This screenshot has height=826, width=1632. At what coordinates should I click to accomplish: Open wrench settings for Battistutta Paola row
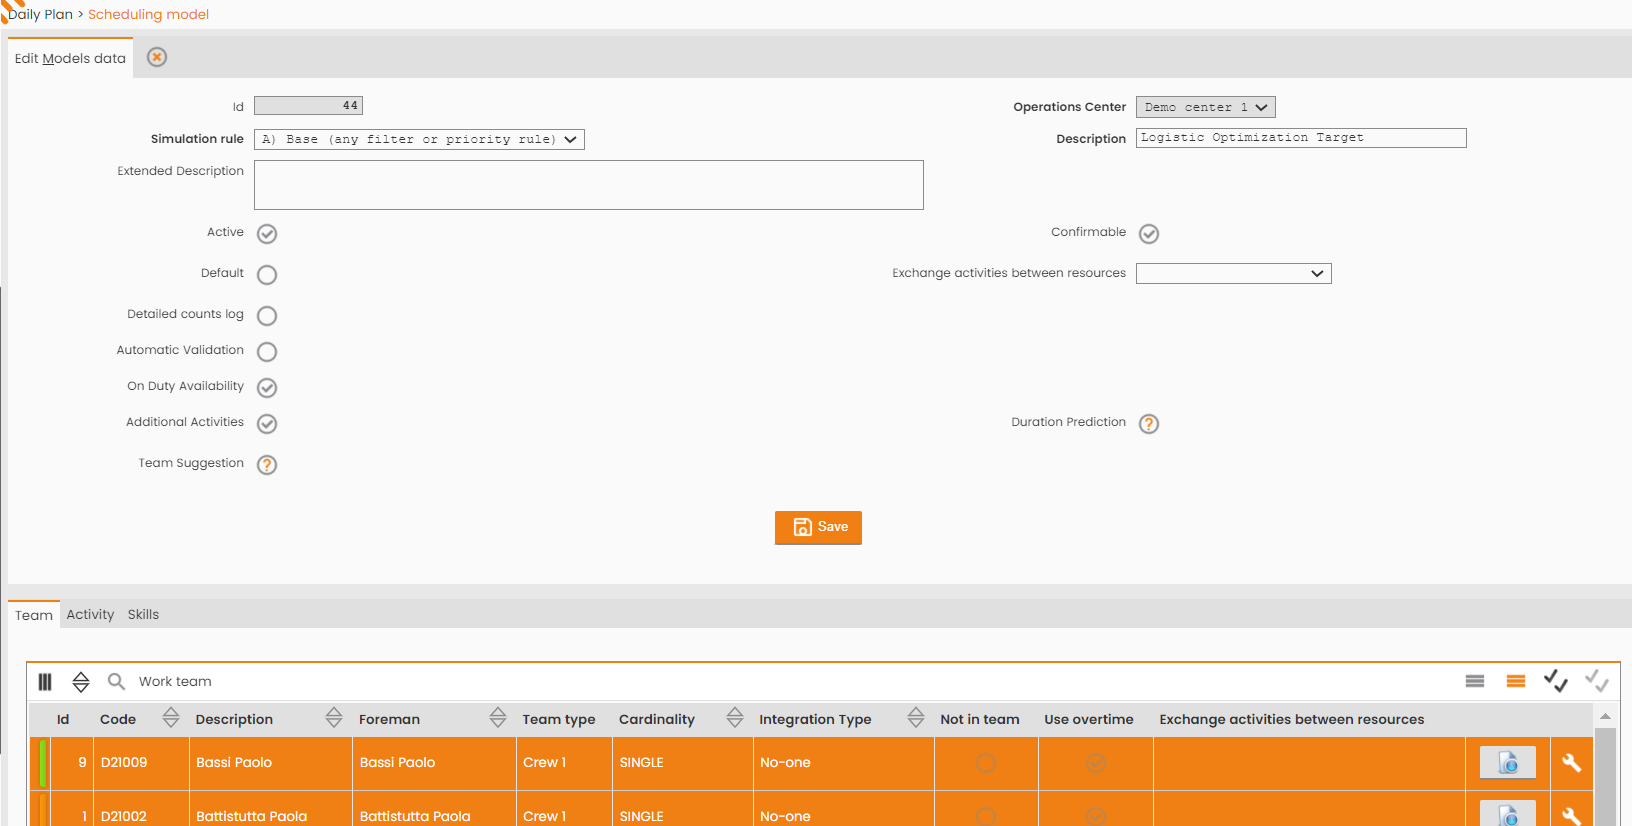tap(1571, 816)
